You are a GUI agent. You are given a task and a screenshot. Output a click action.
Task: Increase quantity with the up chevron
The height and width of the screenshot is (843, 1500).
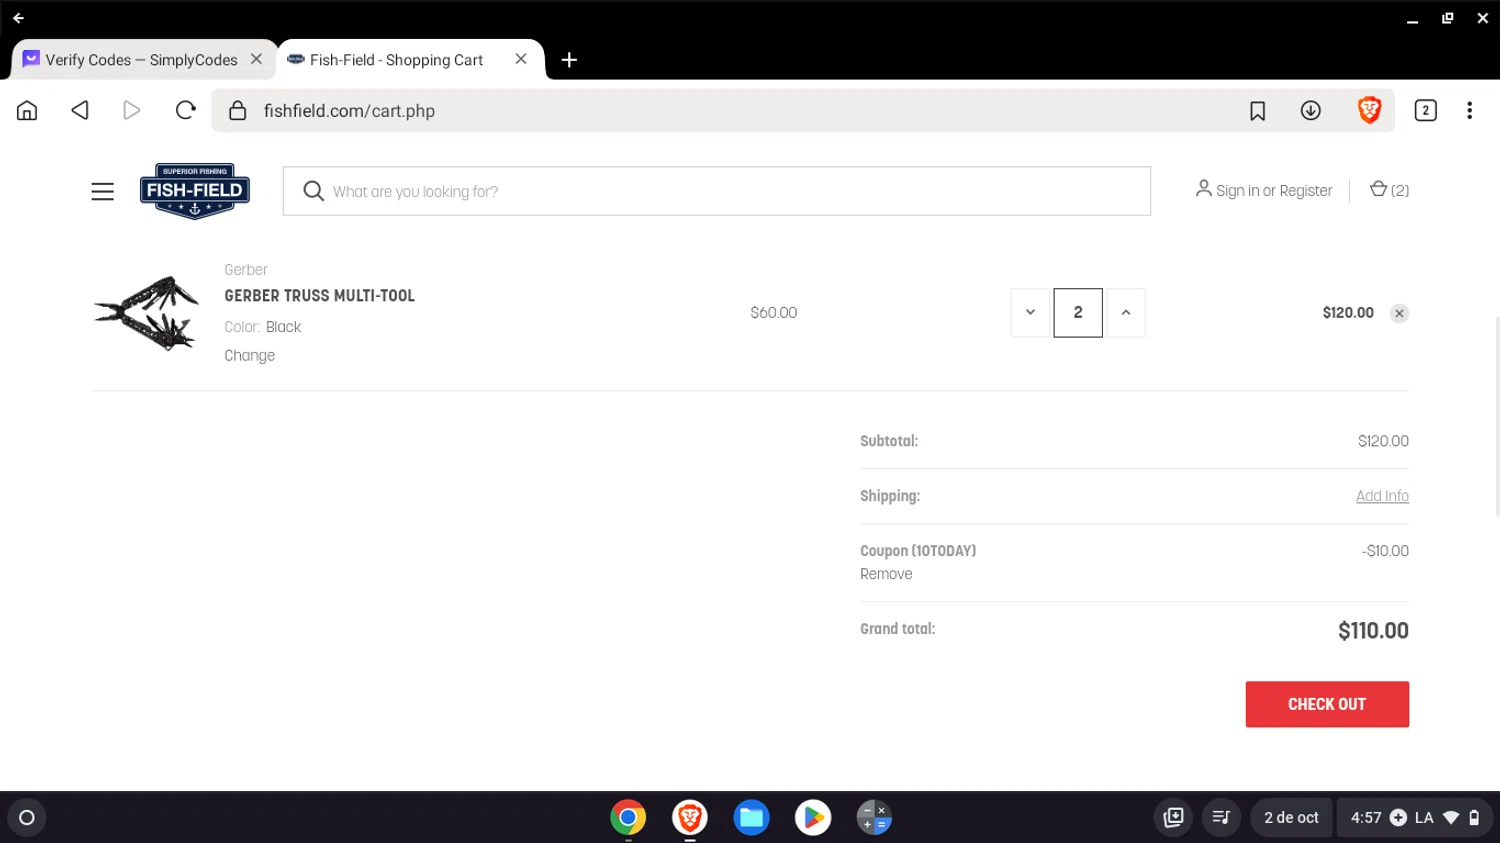(1125, 313)
